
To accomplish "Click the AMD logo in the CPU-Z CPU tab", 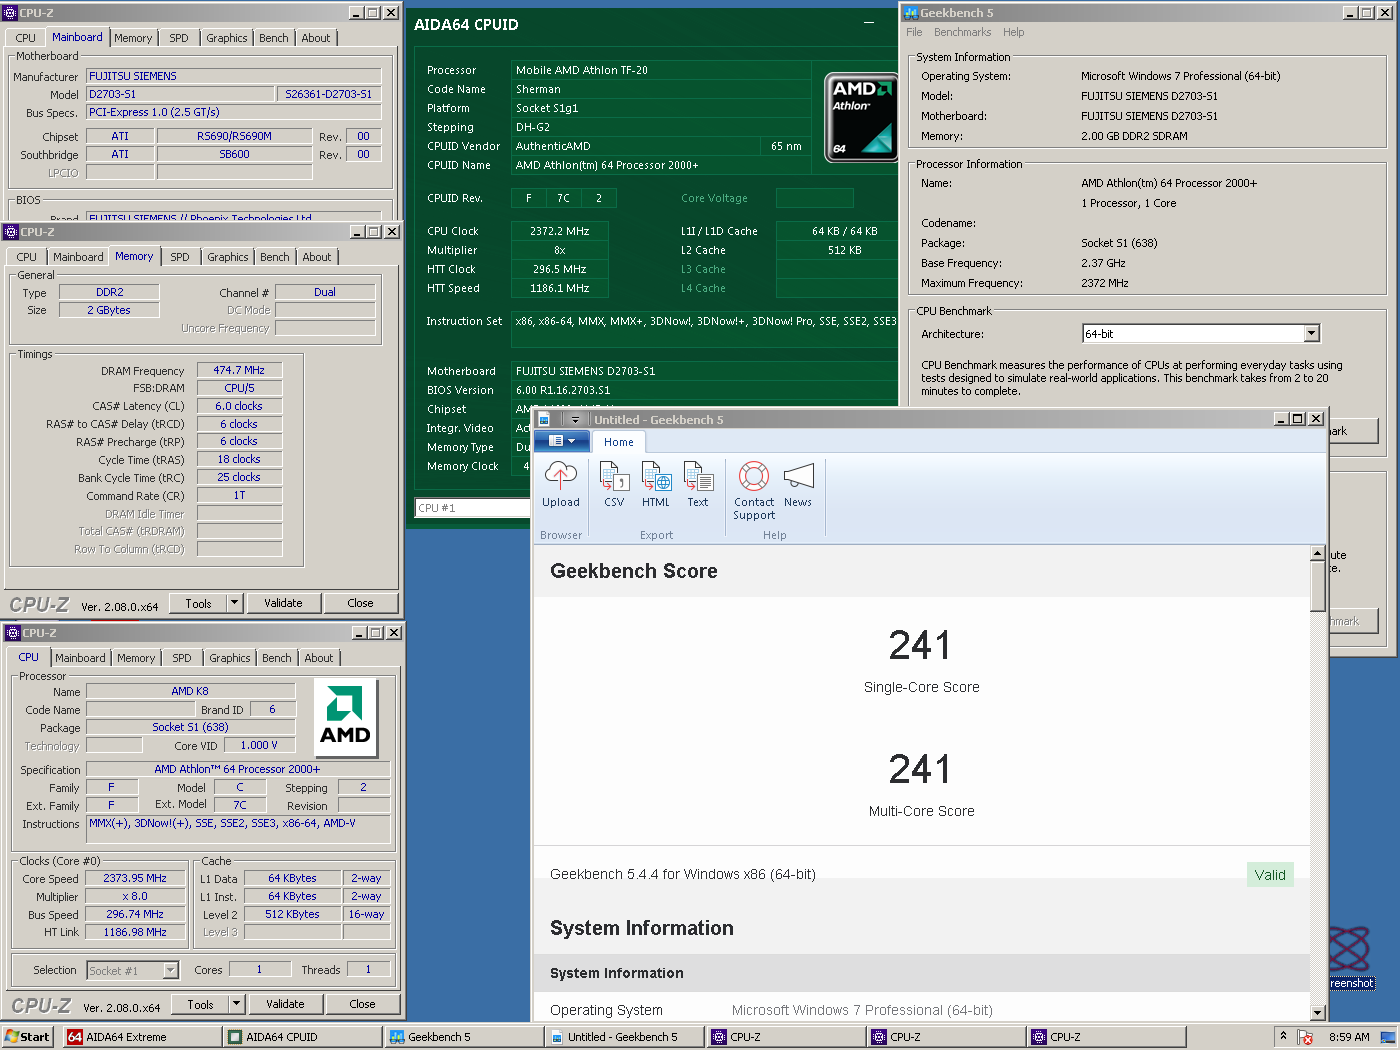I will [345, 718].
